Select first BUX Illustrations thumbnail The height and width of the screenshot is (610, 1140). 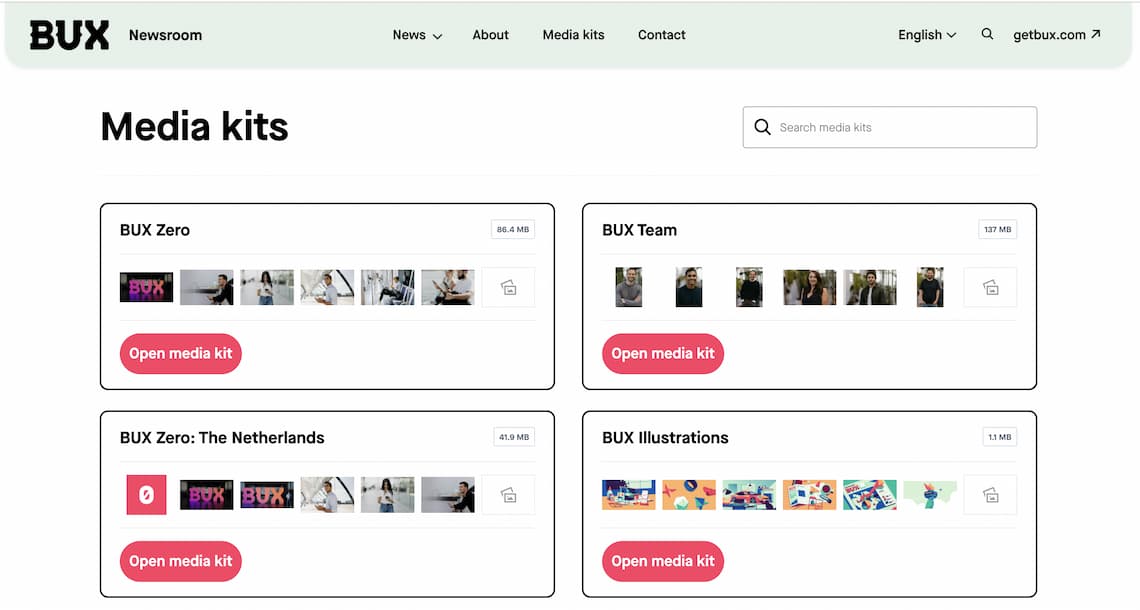[629, 495]
